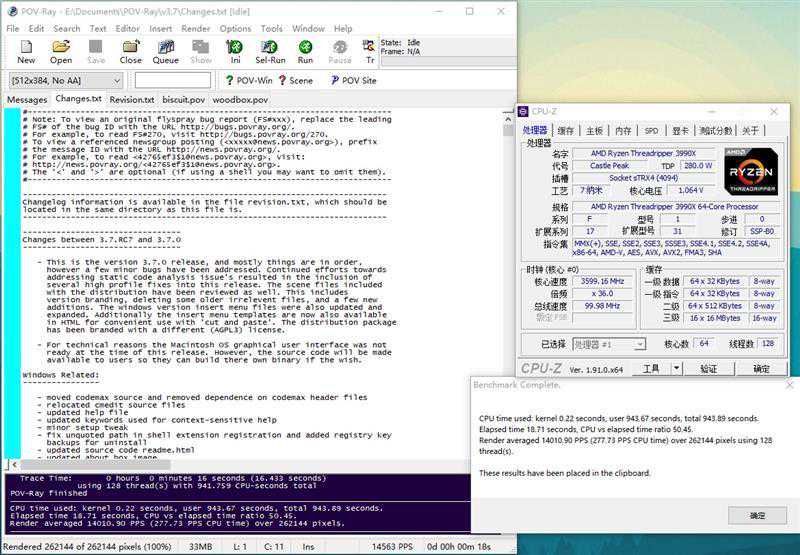Click the command line input field
This screenshot has height=555, width=800.
[173, 80]
